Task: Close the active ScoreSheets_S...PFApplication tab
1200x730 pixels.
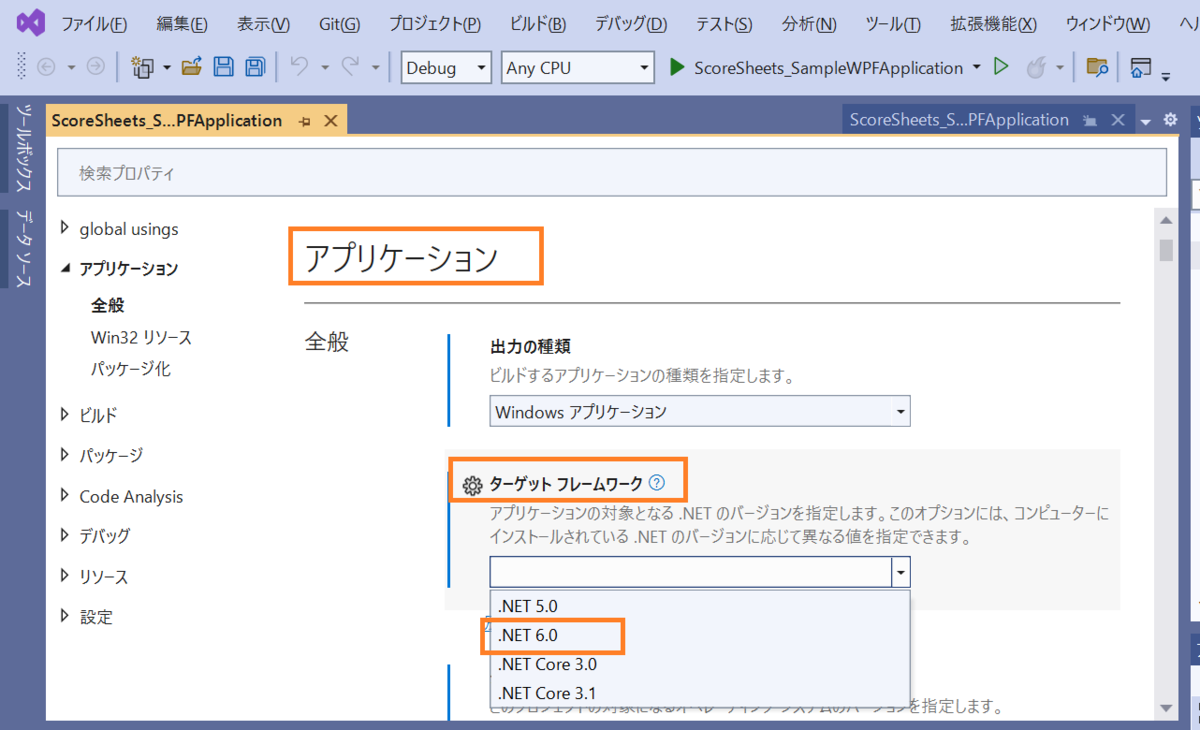Action: tap(330, 121)
